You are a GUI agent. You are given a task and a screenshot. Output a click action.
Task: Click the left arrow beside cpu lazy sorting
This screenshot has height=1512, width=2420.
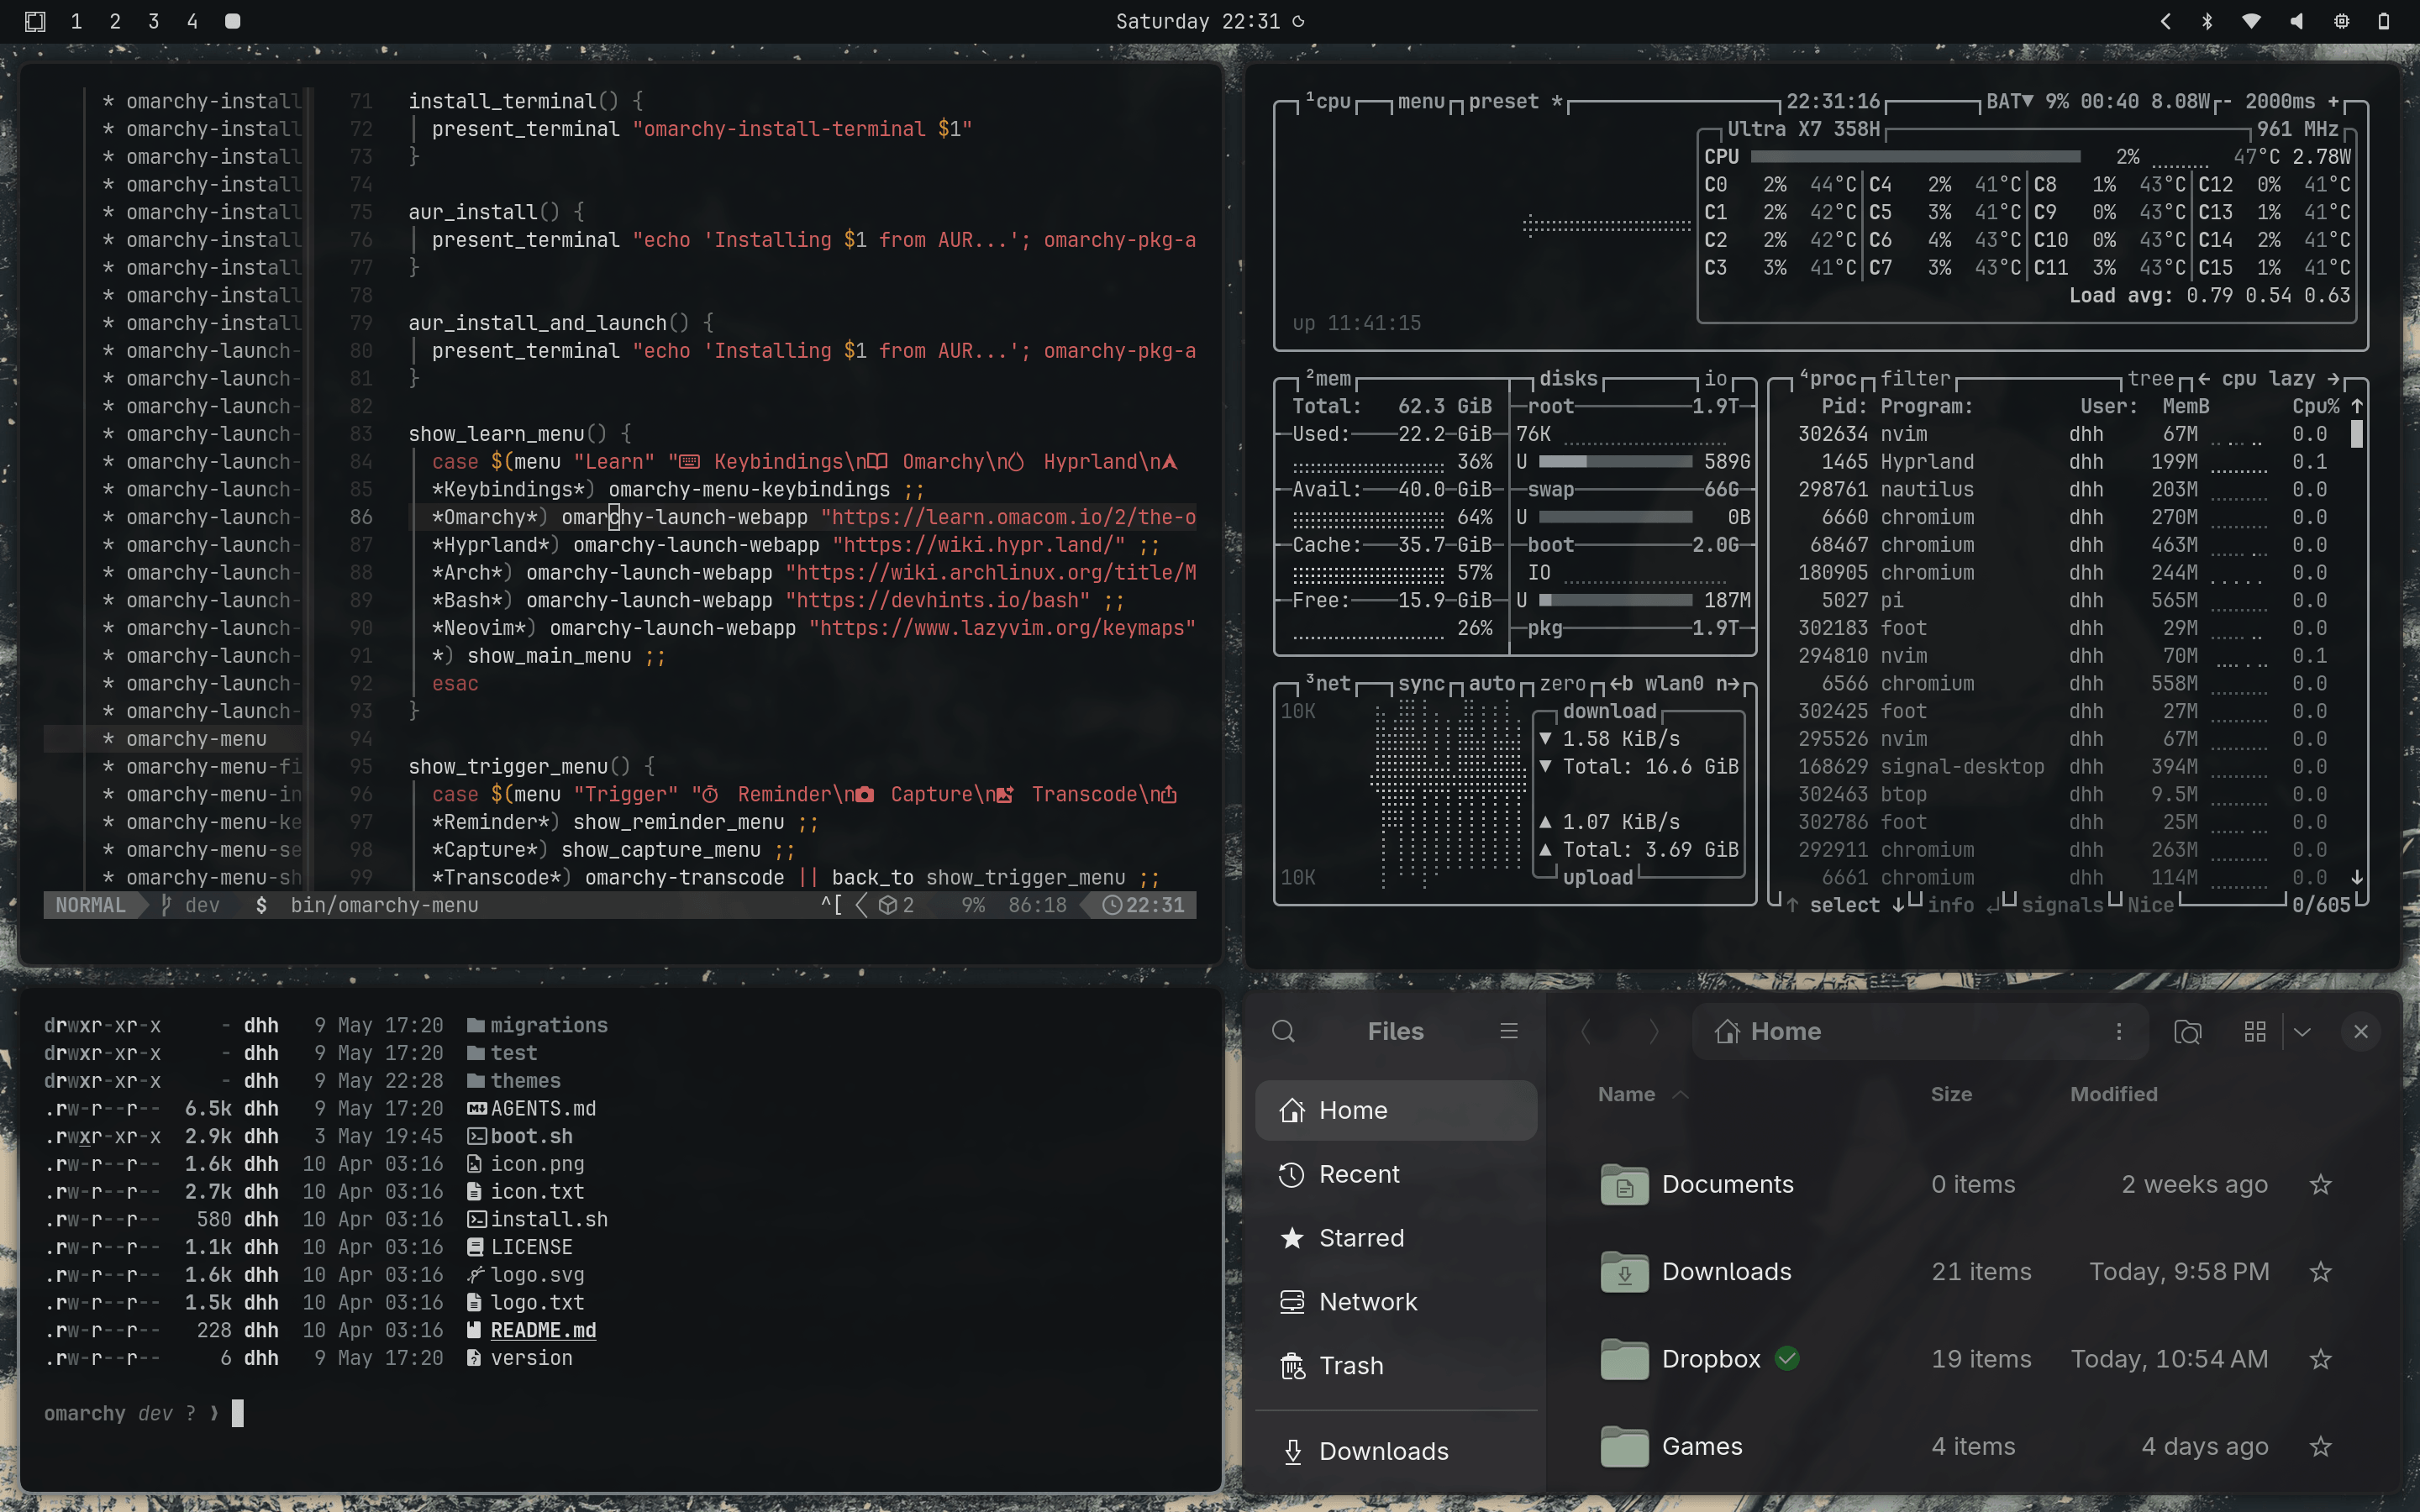pyautogui.click(x=2203, y=379)
